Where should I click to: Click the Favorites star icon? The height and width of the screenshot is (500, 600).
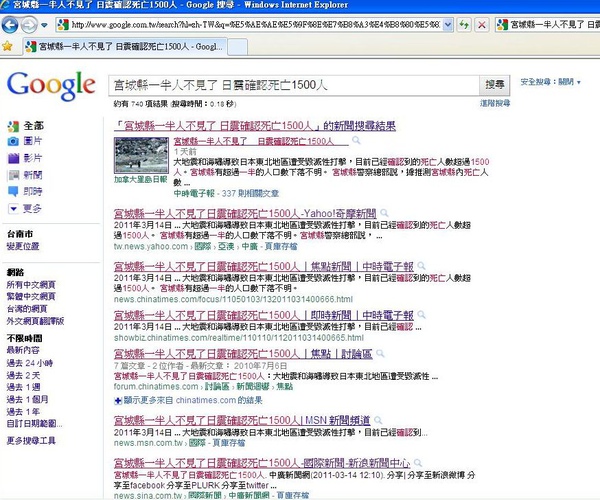pos(7,47)
